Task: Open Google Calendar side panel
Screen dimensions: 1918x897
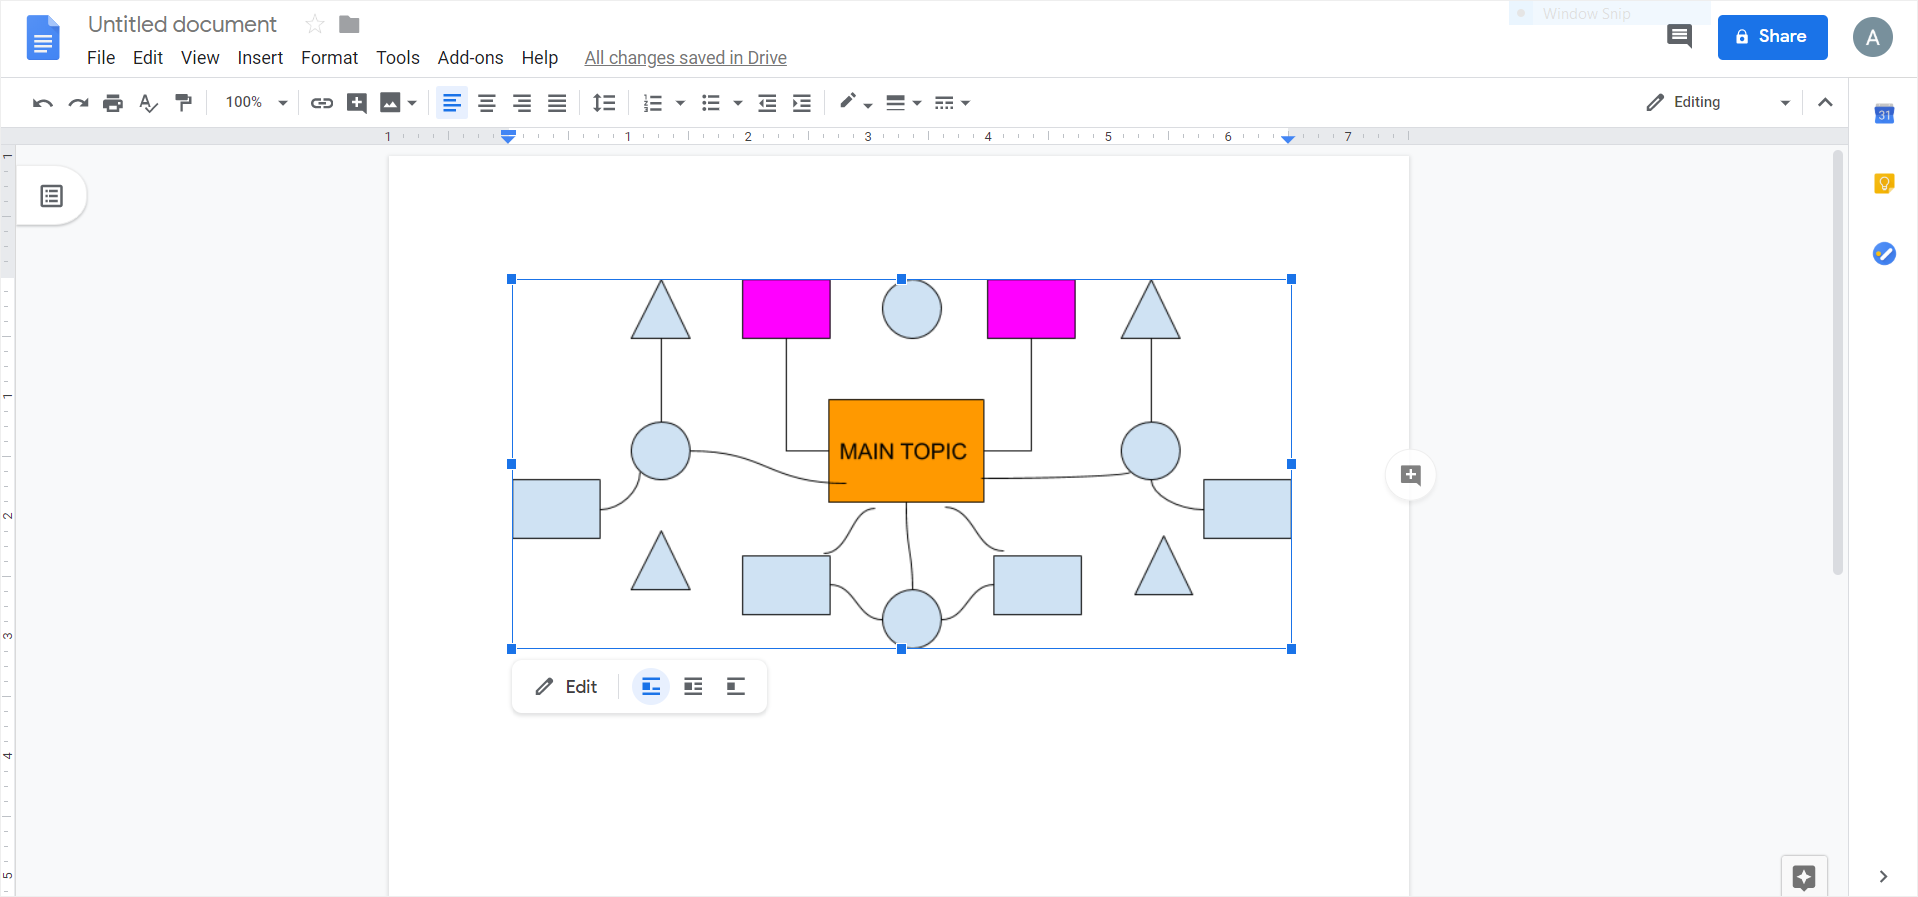Action: (1884, 114)
